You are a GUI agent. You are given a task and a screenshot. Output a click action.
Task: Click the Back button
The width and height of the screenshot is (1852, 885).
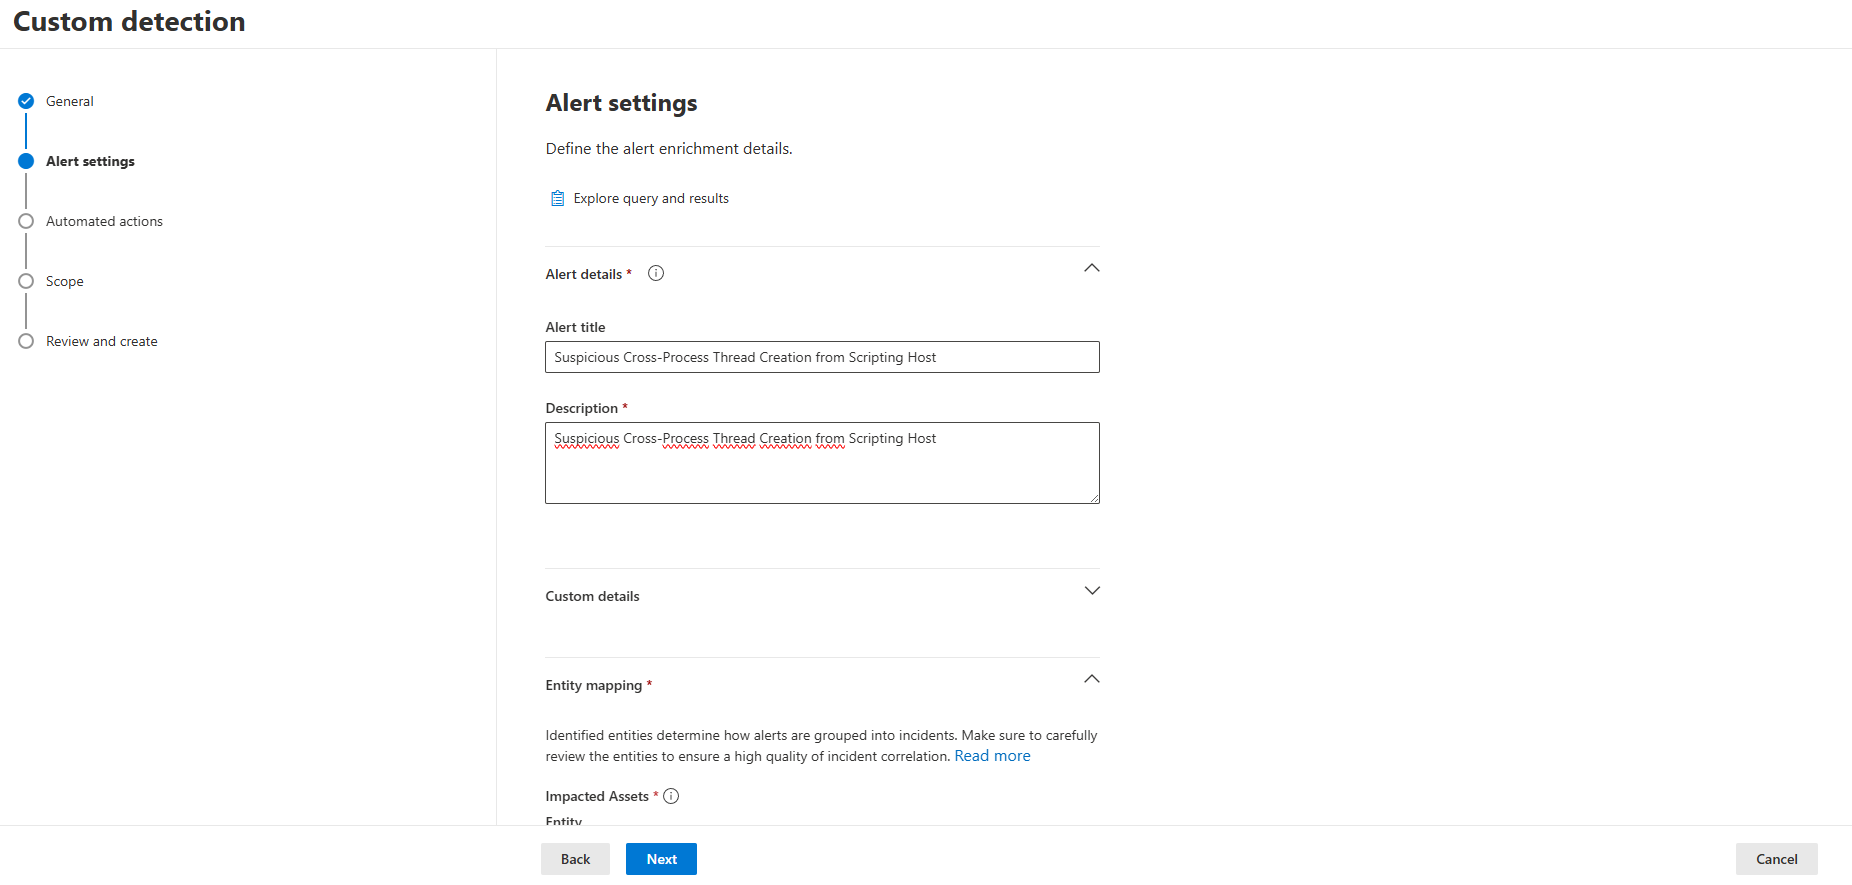coord(575,859)
